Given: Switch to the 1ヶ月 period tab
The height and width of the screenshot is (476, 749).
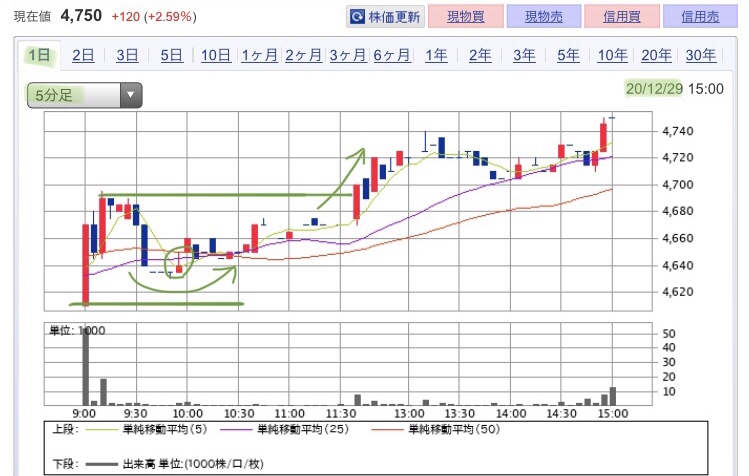Looking at the screenshot, I should [x=259, y=55].
